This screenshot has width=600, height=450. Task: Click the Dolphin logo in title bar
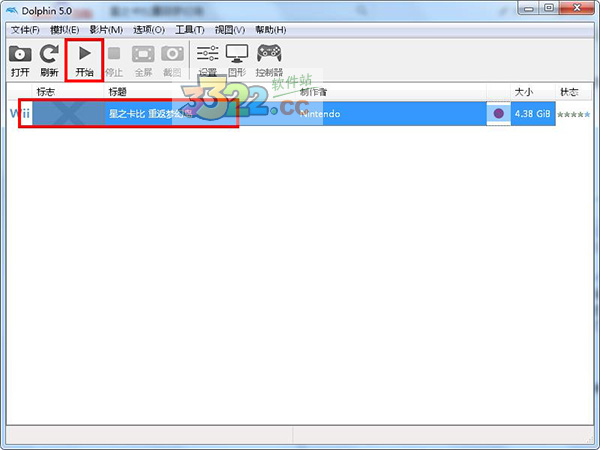(x=11, y=11)
